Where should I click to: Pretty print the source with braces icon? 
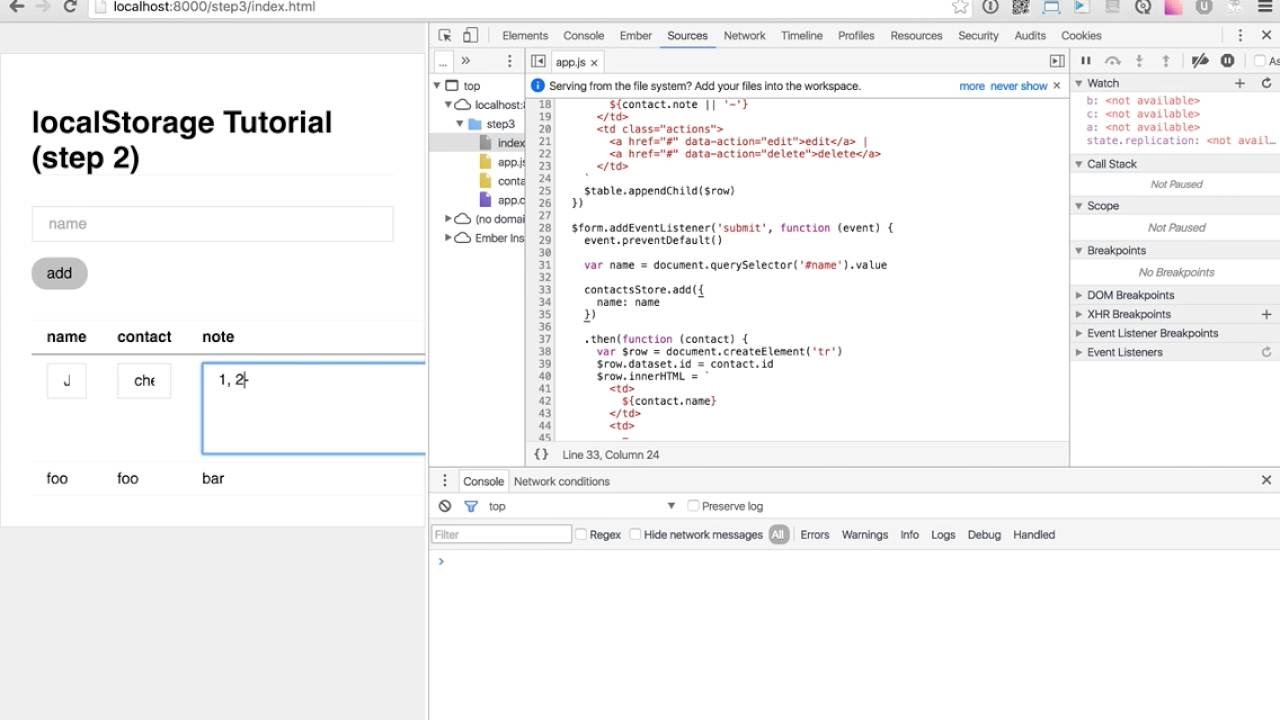click(x=541, y=454)
